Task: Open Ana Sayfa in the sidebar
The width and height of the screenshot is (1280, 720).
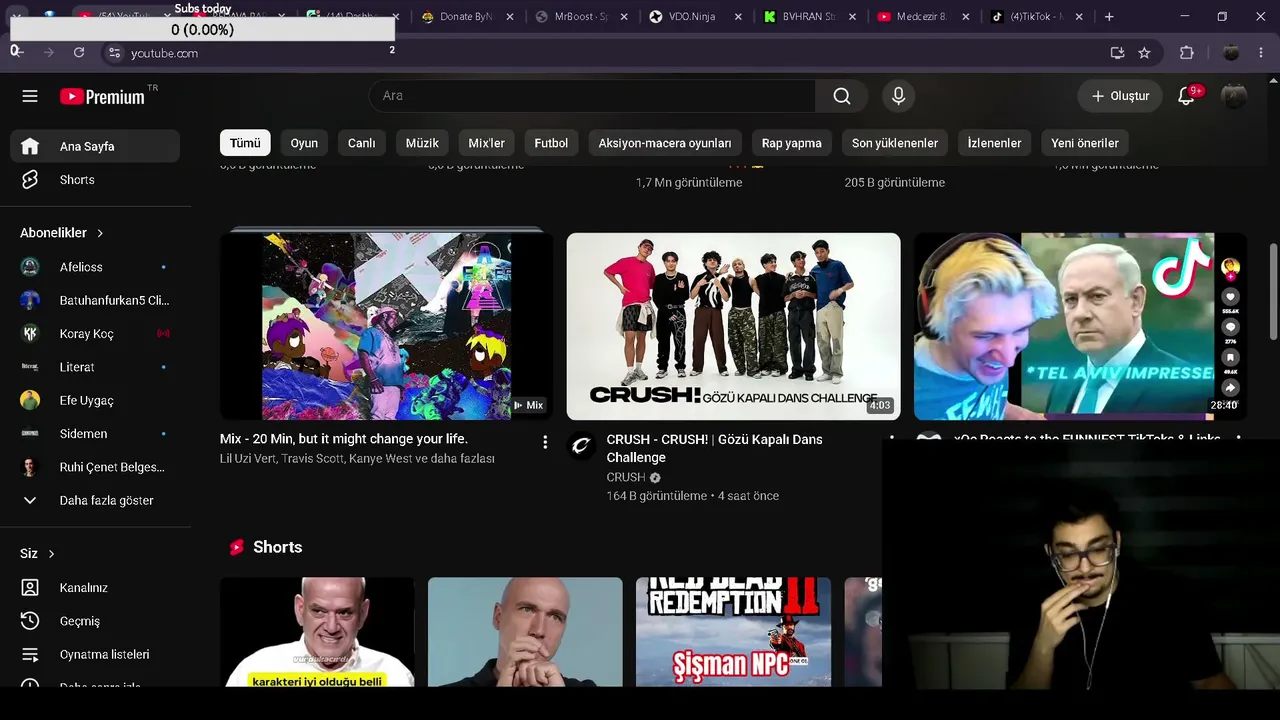Action: pos(95,146)
